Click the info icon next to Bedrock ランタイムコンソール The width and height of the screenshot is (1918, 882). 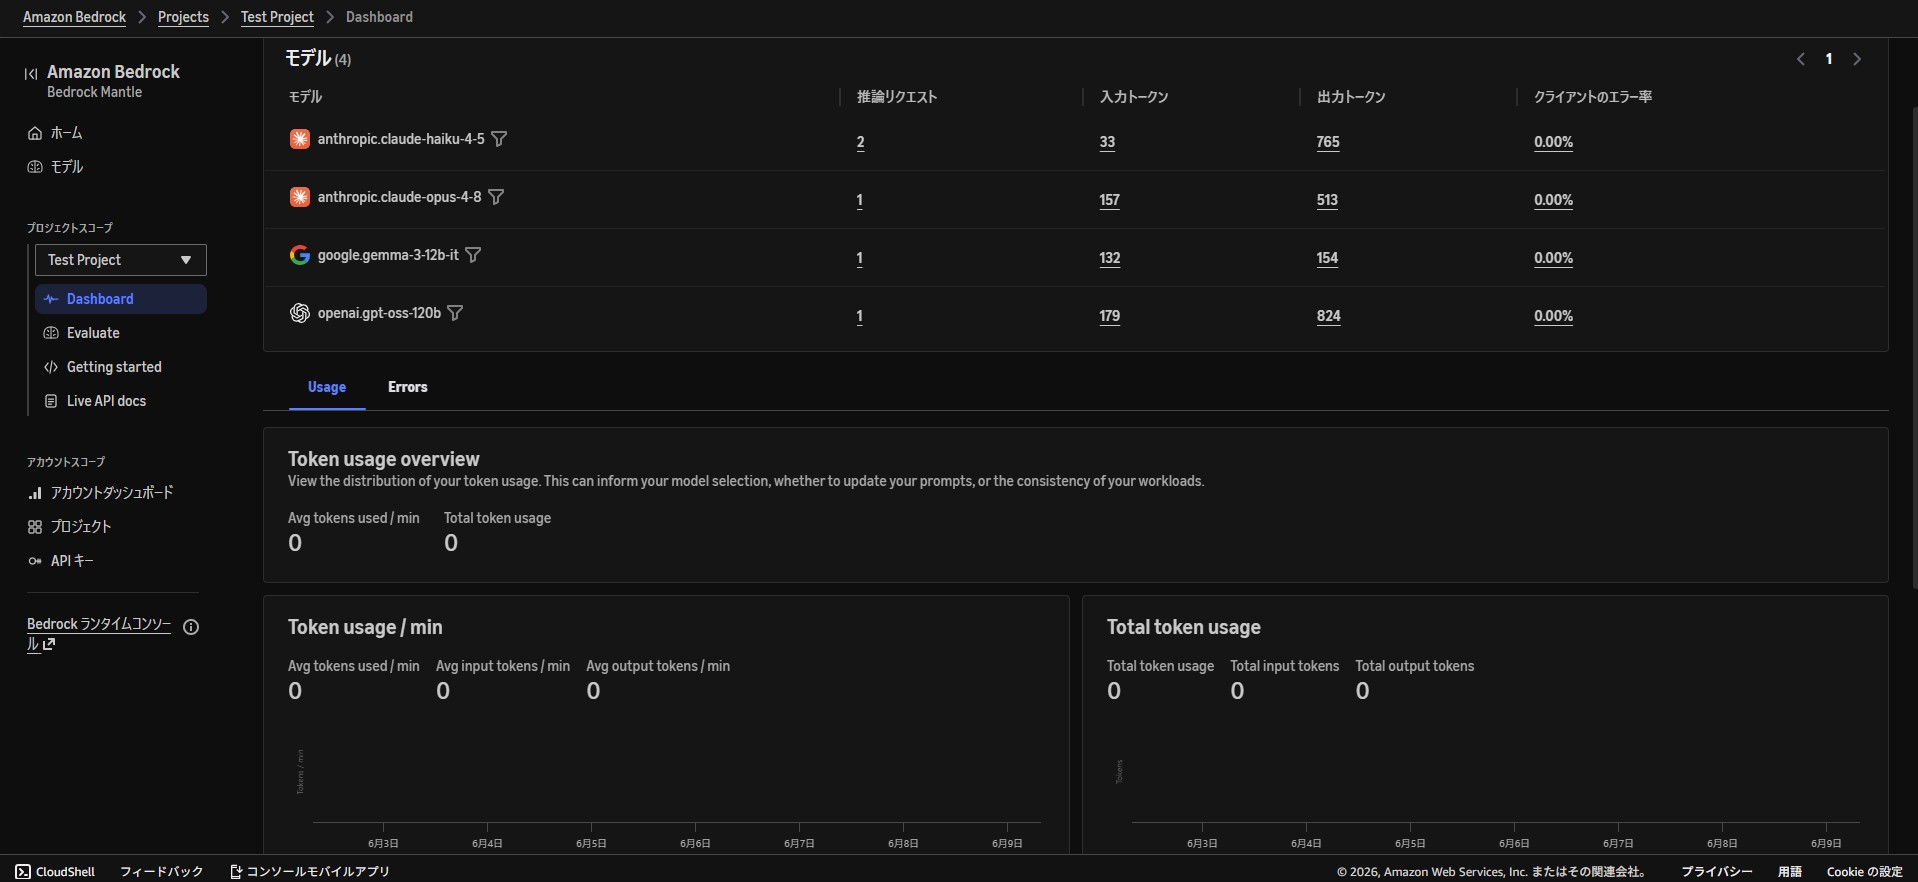[191, 627]
